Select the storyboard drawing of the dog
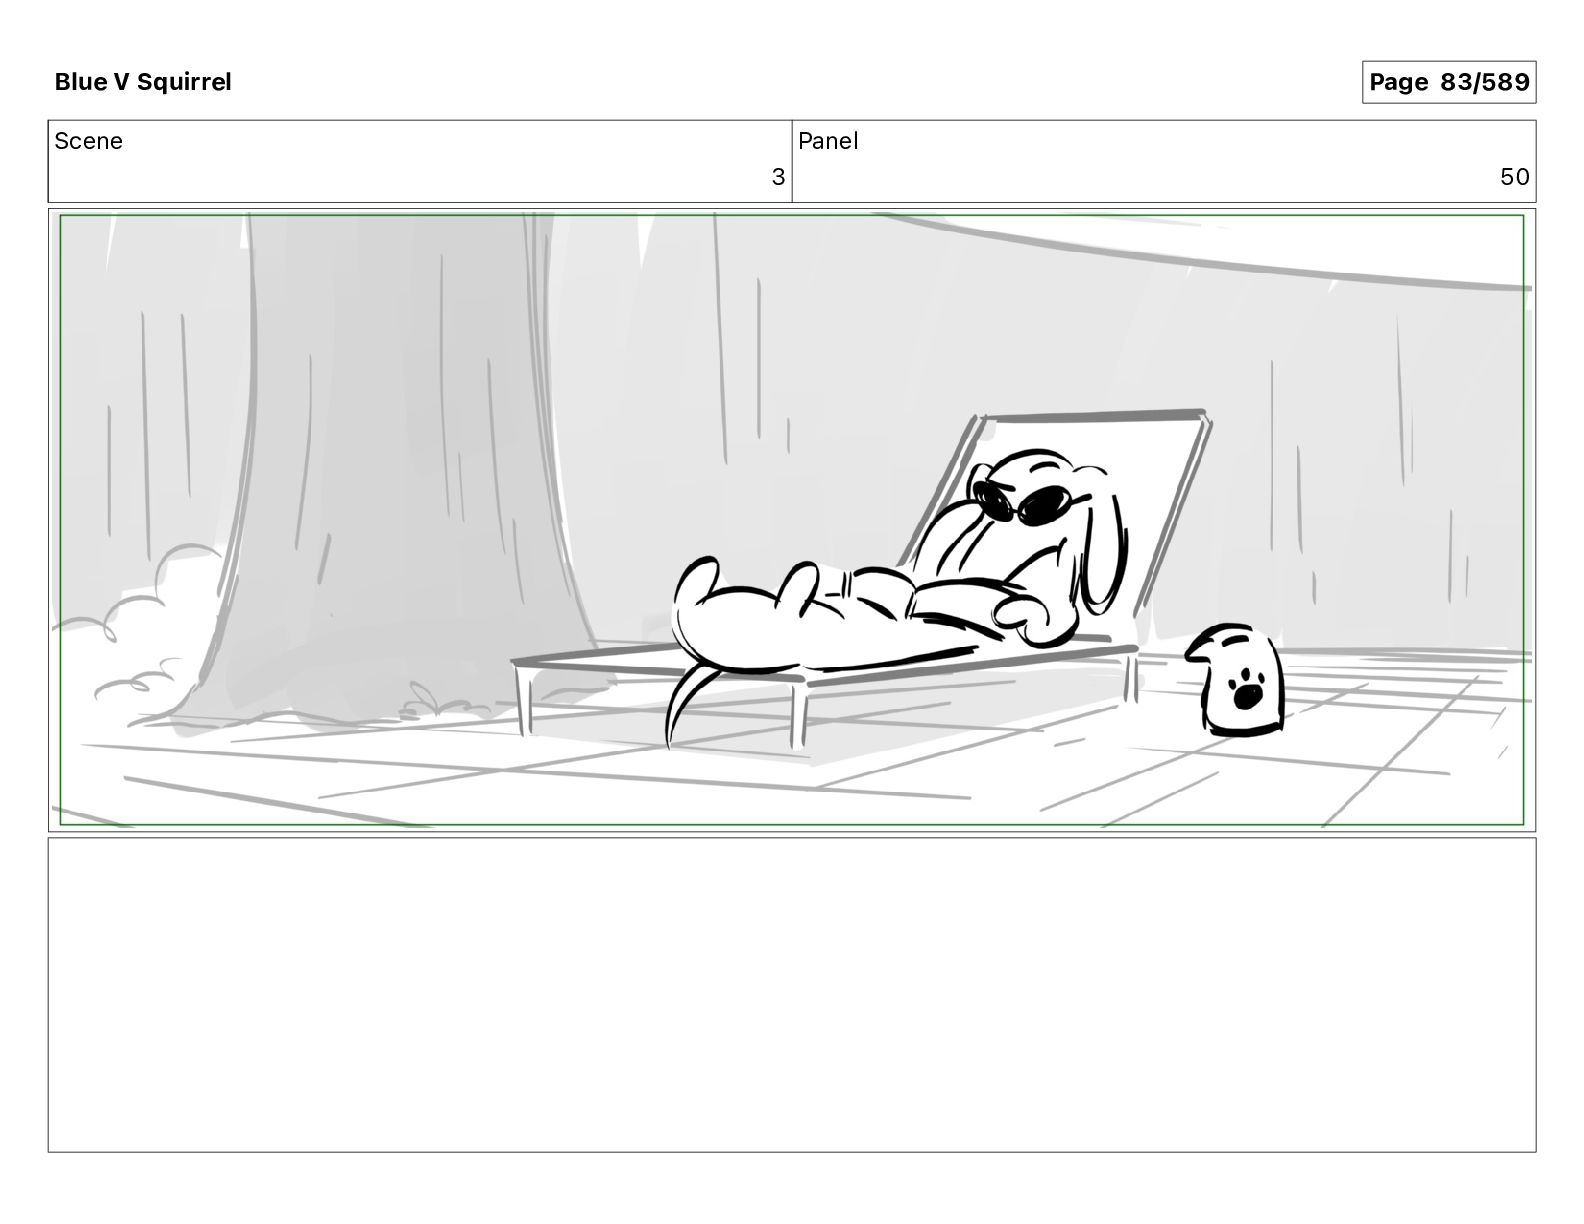This screenshot has width=1584, height=1224. (792, 520)
